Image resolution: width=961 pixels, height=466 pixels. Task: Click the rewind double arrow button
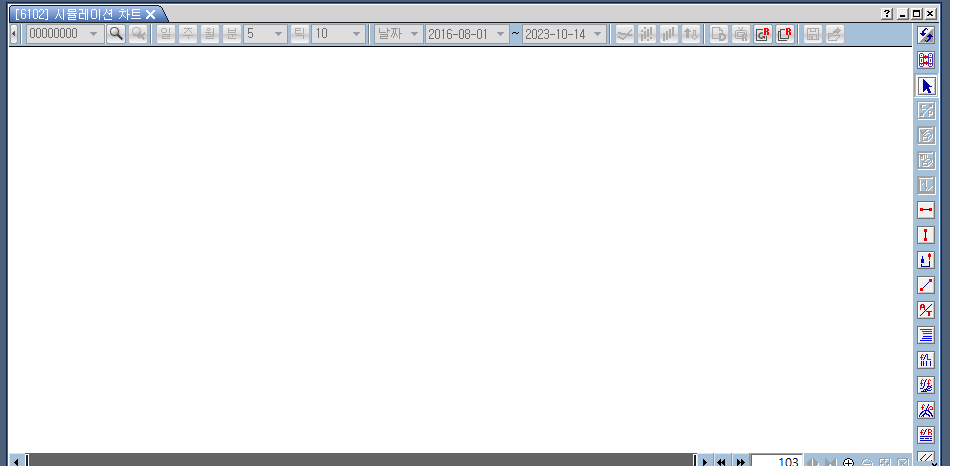(x=721, y=462)
